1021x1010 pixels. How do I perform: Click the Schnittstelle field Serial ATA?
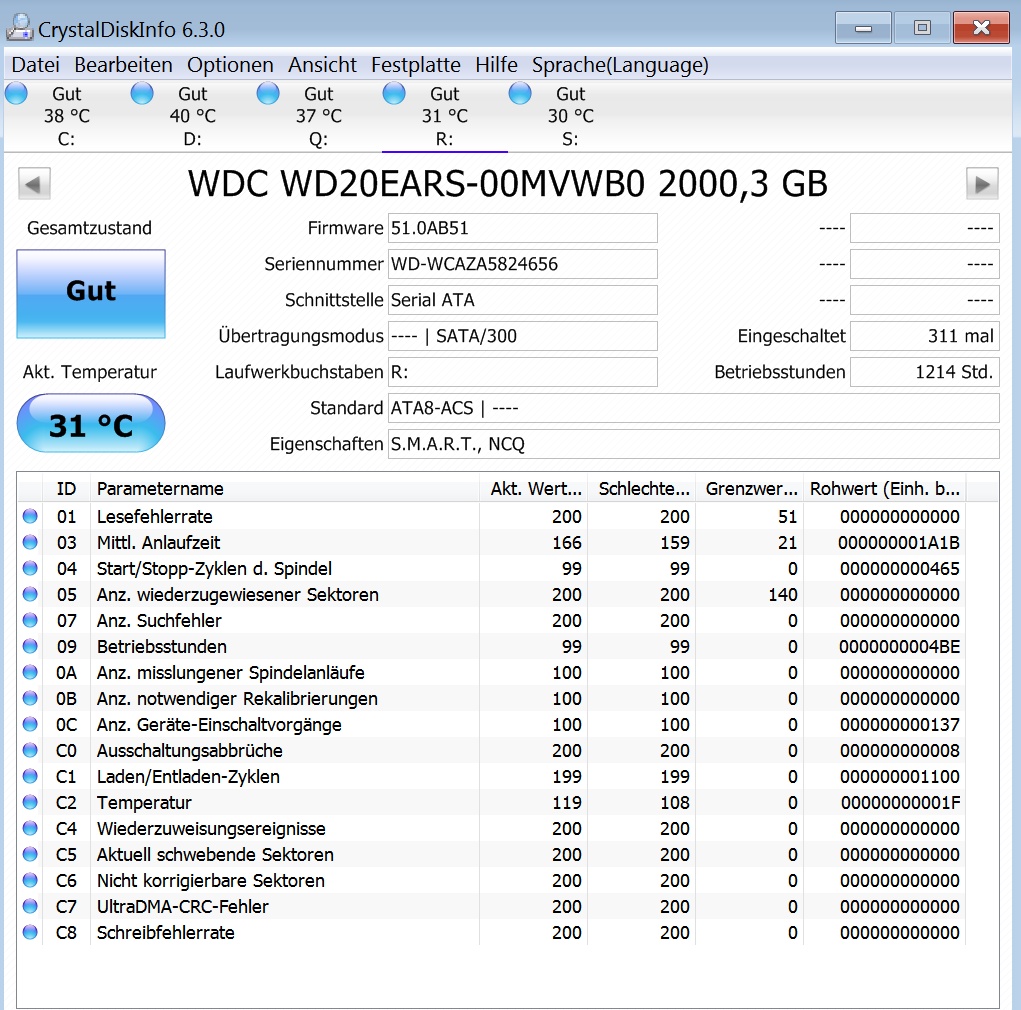tap(522, 300)
